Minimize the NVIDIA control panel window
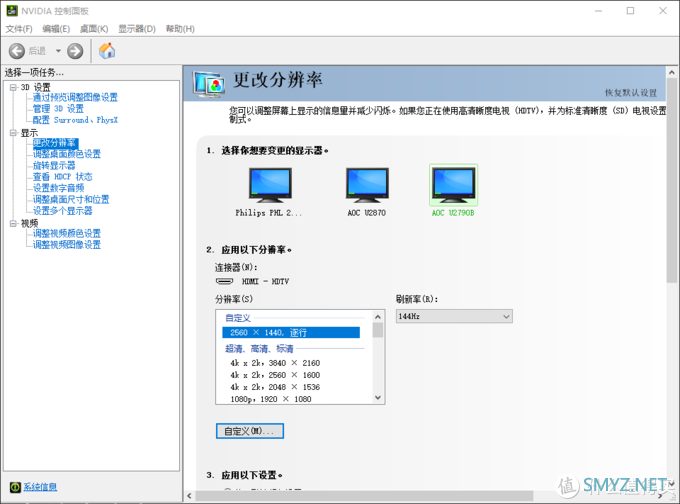The image size is (680, 504). (x=598, y=11)
